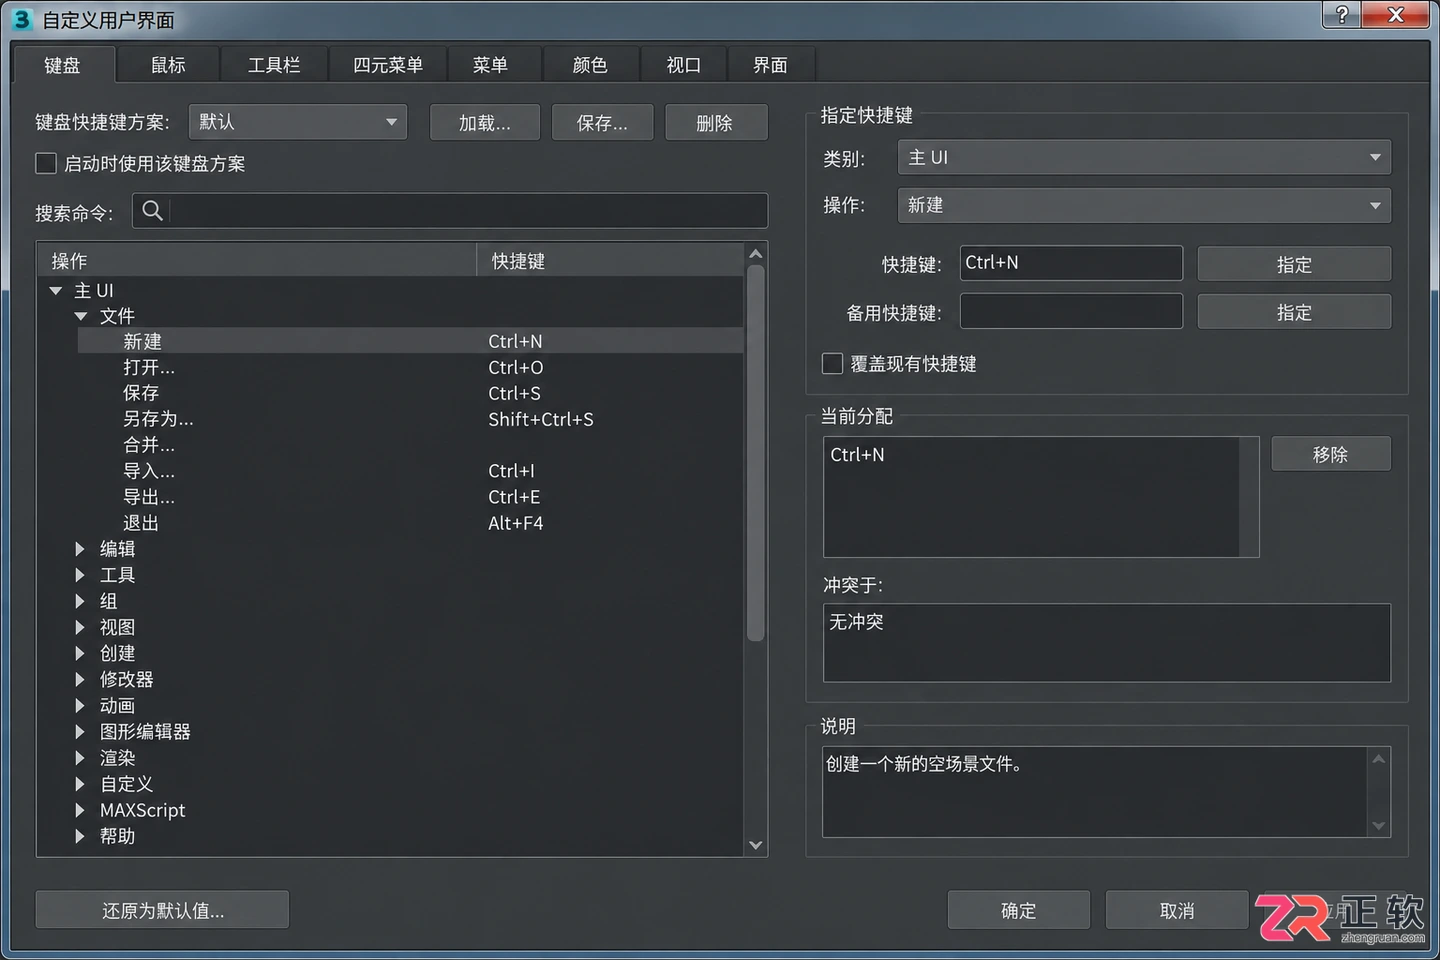
Task: Click the 加载... button
Action: [x=485, y=122]
